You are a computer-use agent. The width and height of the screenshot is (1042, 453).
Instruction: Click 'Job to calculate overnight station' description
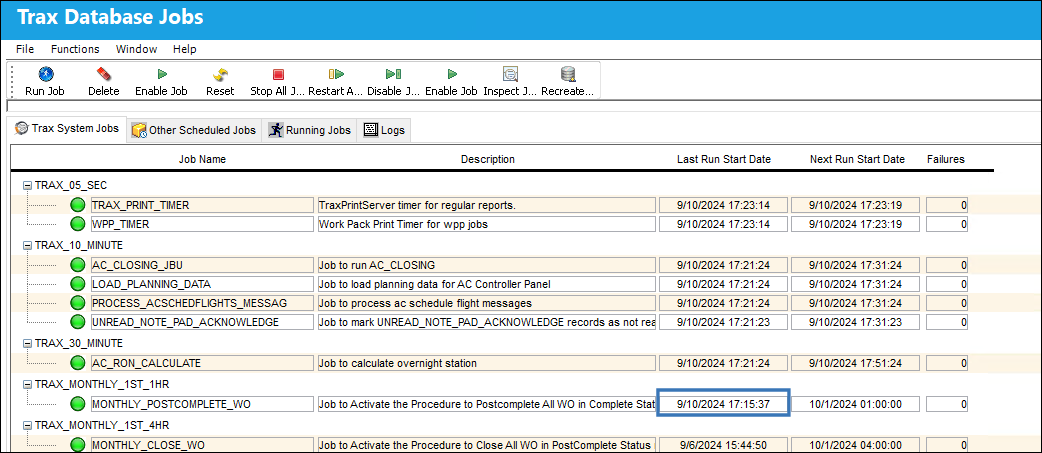(x=486, y=363)
